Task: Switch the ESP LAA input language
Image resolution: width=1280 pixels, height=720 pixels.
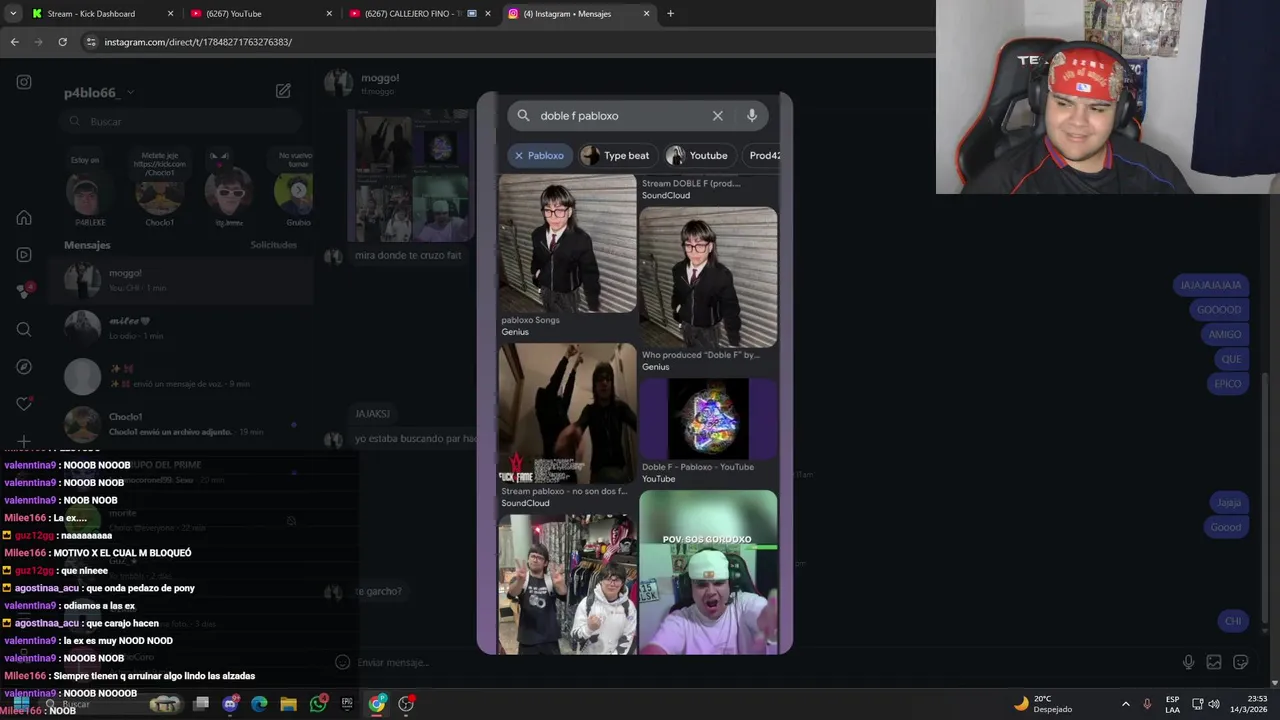Action: [x=1172, y=704]
